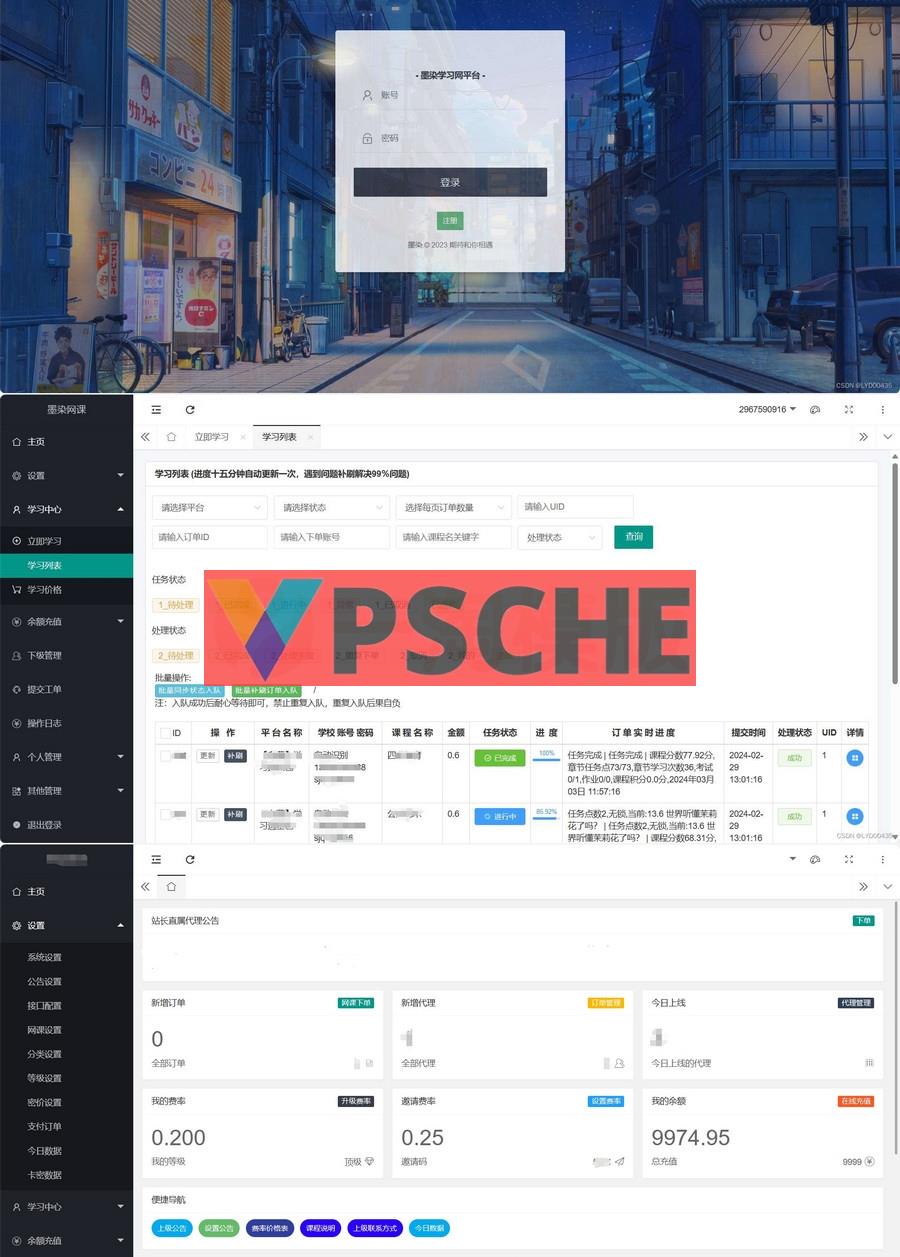Close the 学习列表 tab with its x
Screen dimensions: 900x1257
[310, 438]
